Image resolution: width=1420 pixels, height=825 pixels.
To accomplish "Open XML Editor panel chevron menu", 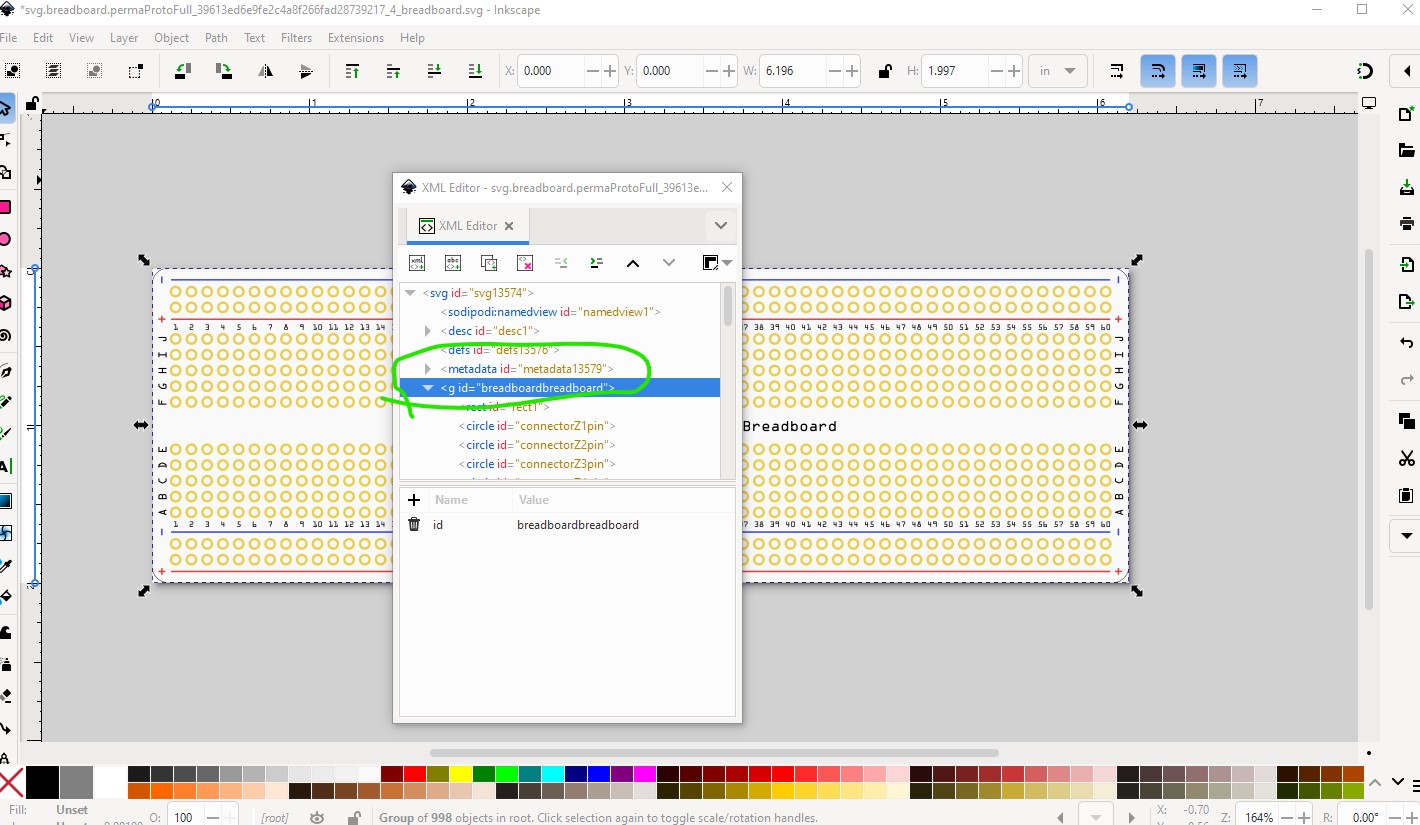I will (x=721, y=226).
